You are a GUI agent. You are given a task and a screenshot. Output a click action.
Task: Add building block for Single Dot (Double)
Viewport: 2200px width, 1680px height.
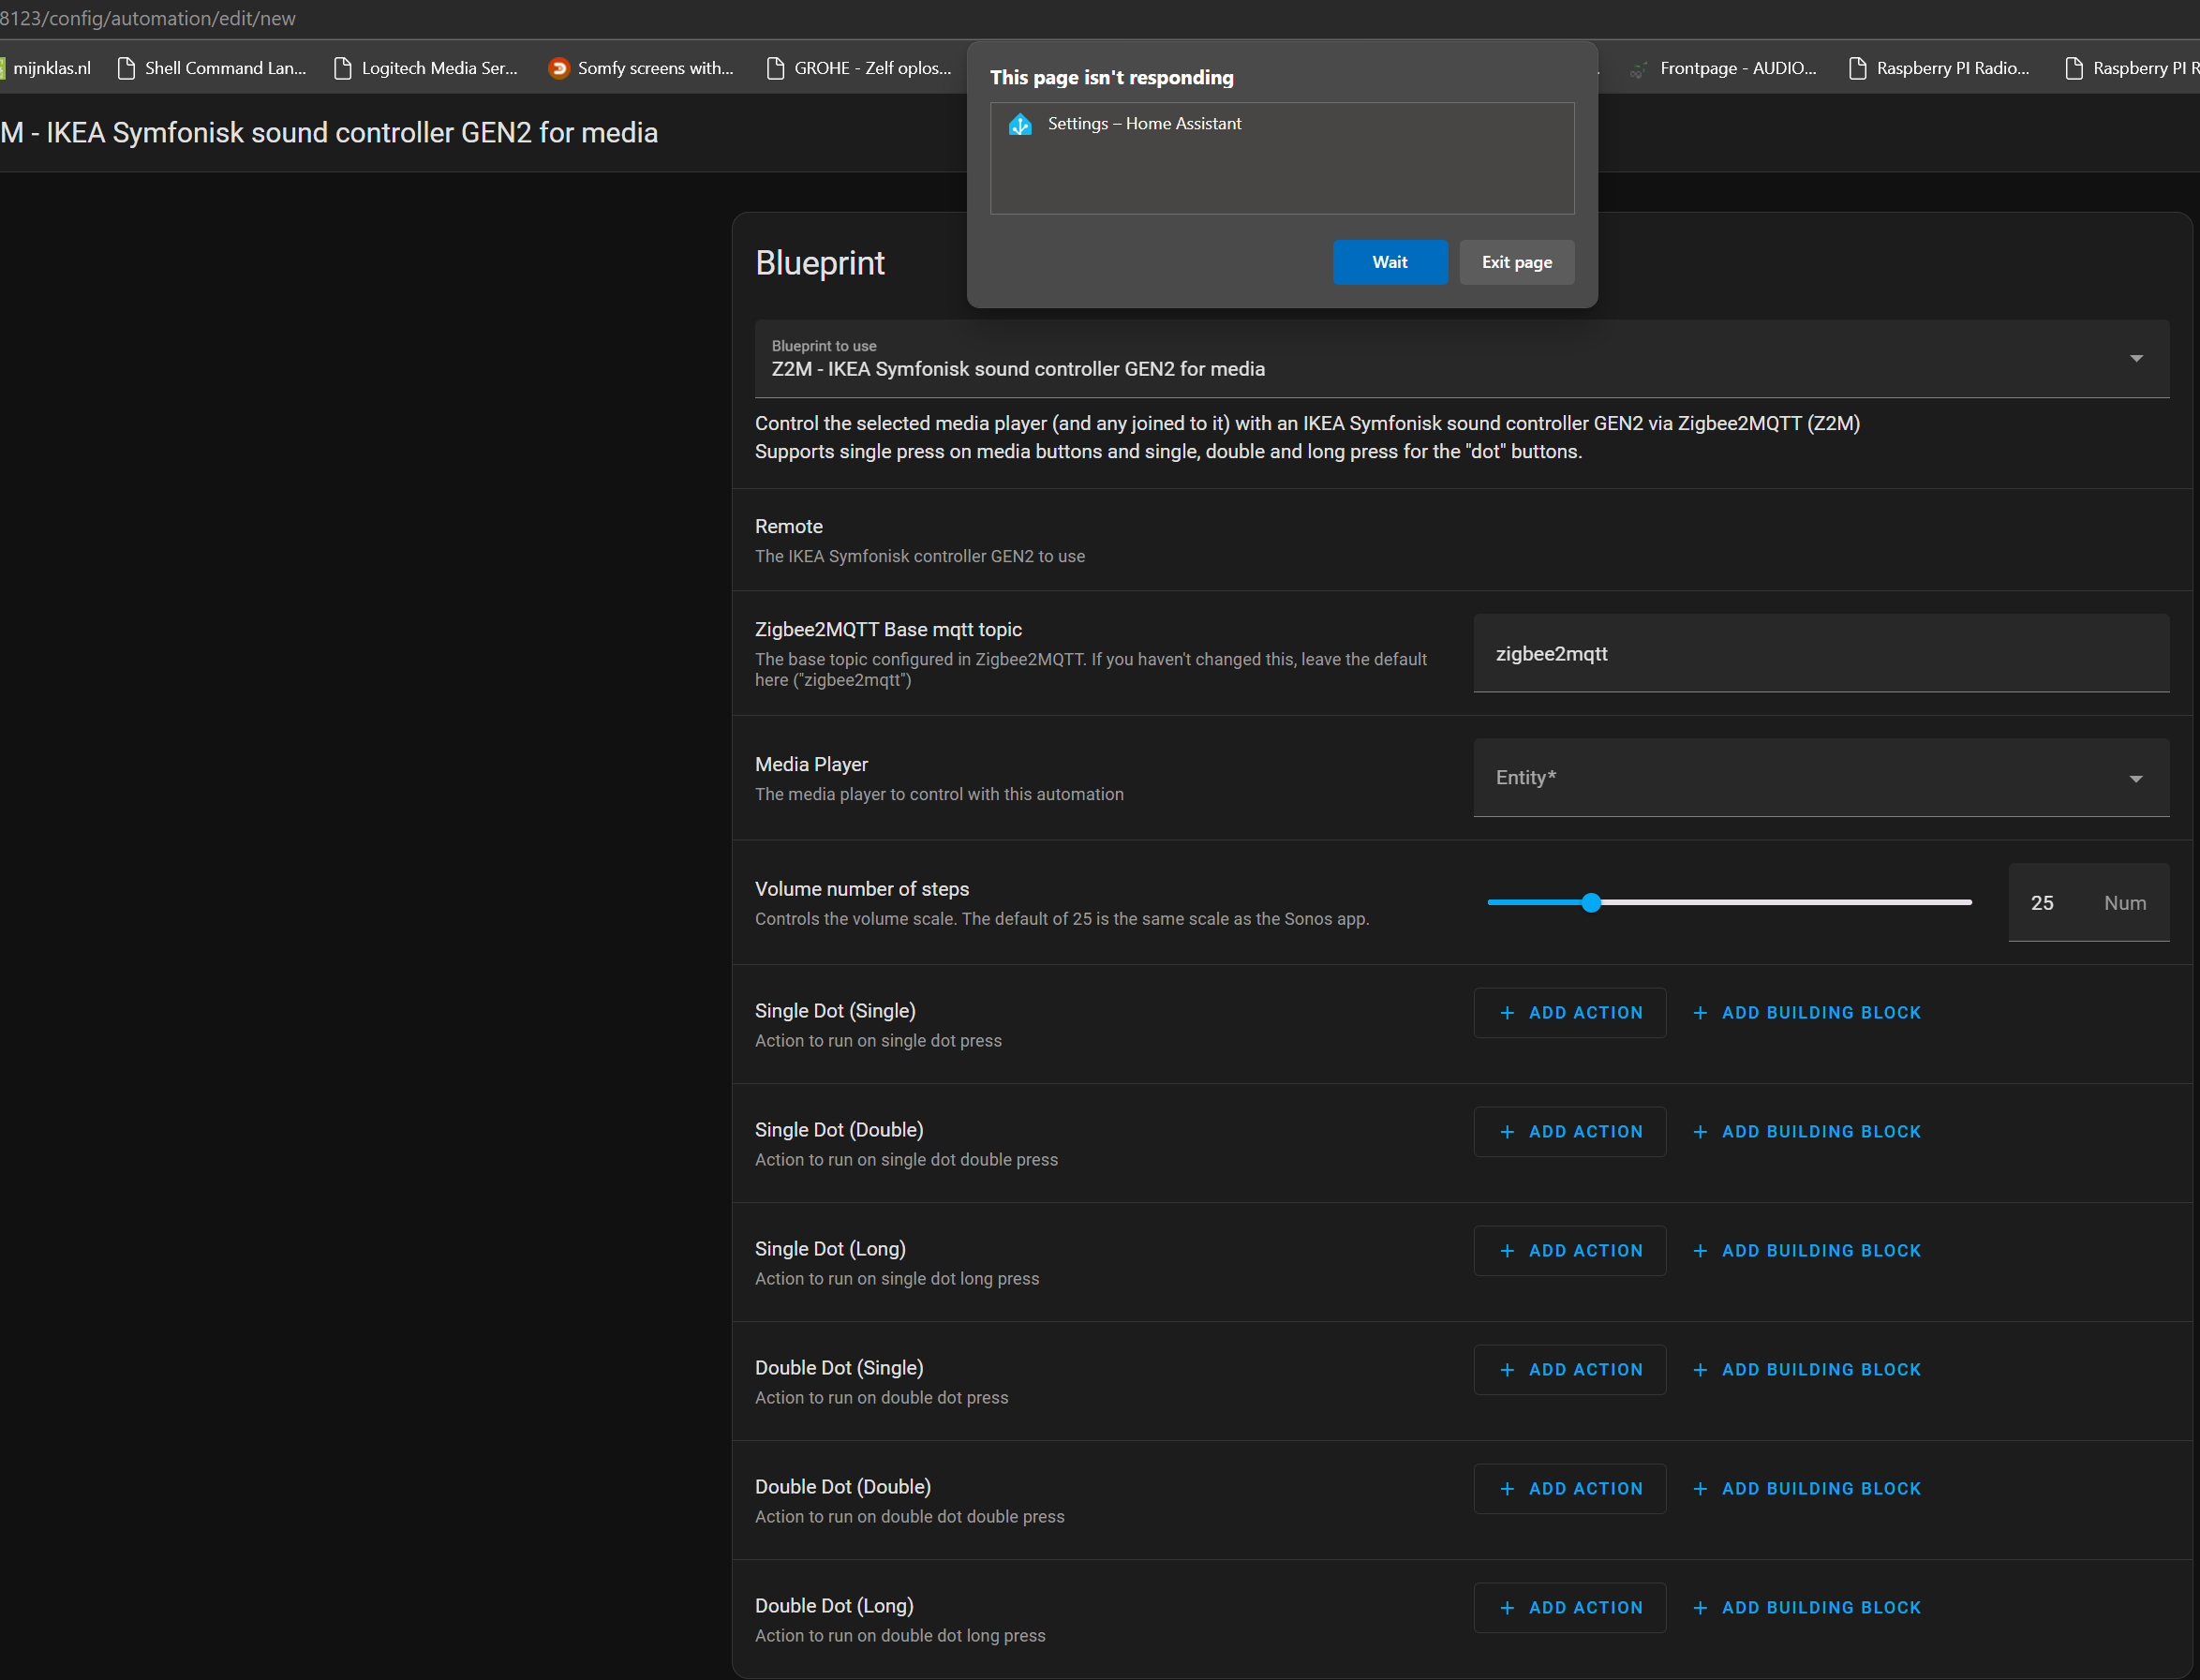(1806, 1132)
